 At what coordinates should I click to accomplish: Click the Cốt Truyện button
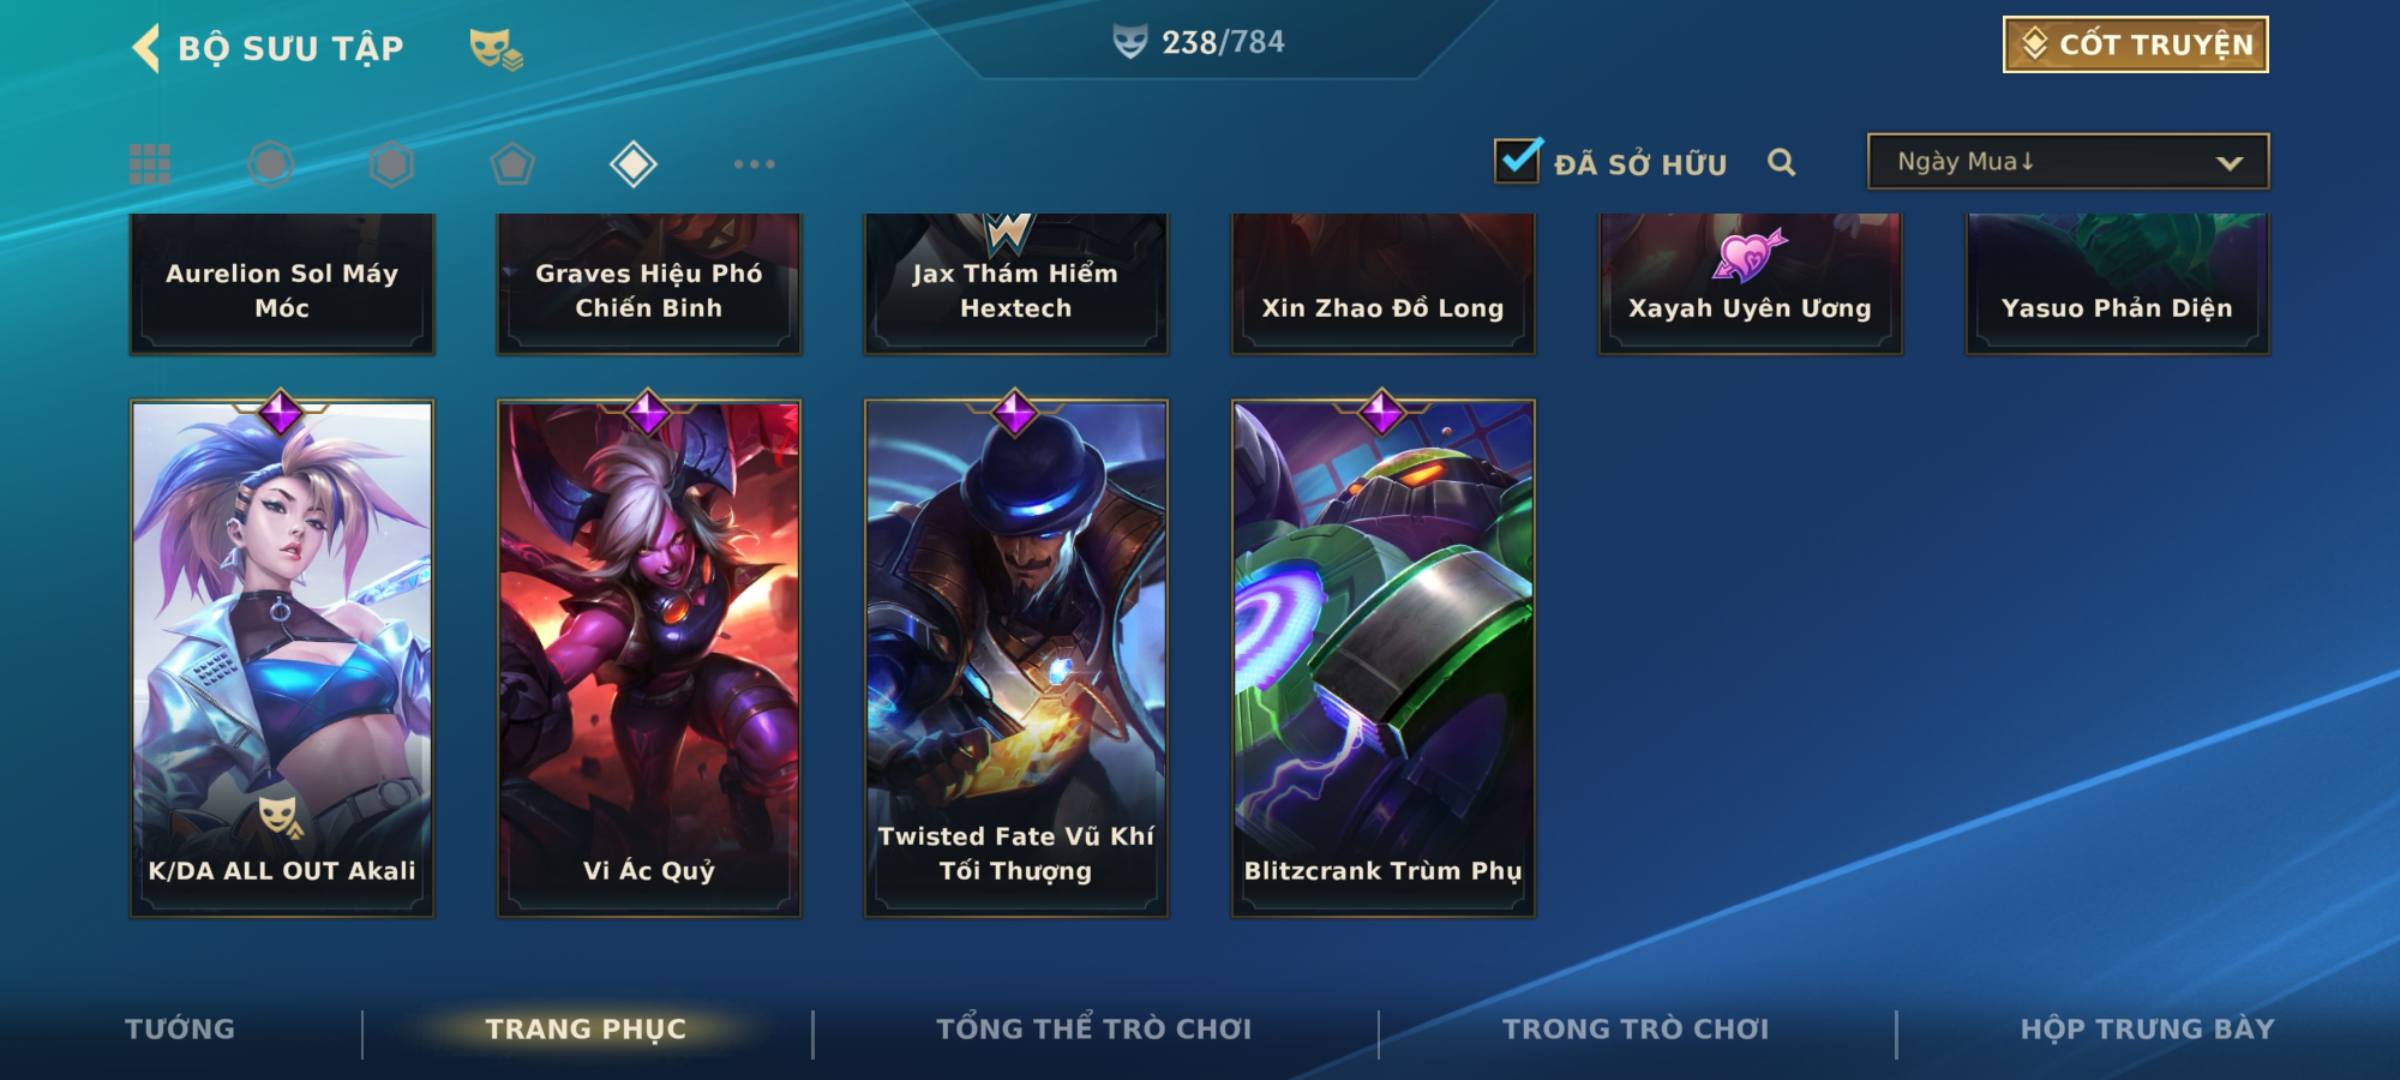tap(2135, 44)
